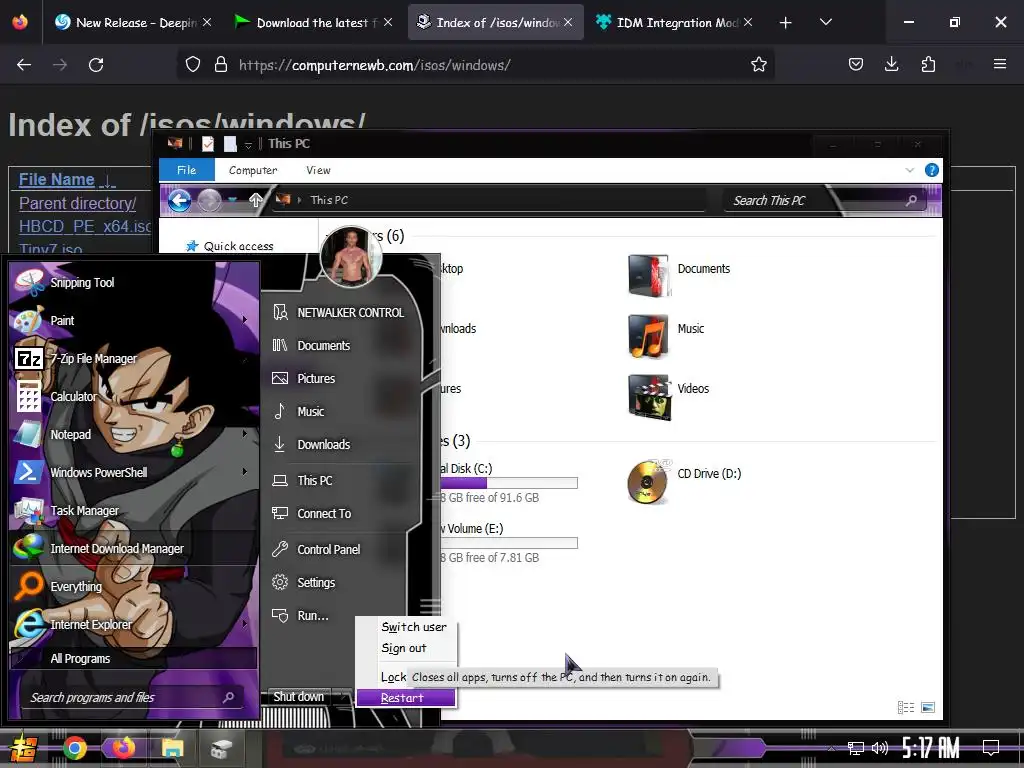Switch to large icons view button
The width and height of the screenshot is (1024, 768).
point(928,708)
